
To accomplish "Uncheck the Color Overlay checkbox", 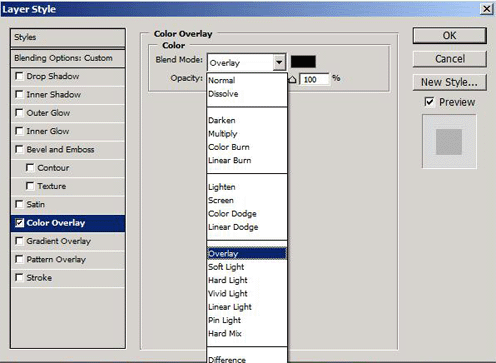I will [x=19, y=223].
